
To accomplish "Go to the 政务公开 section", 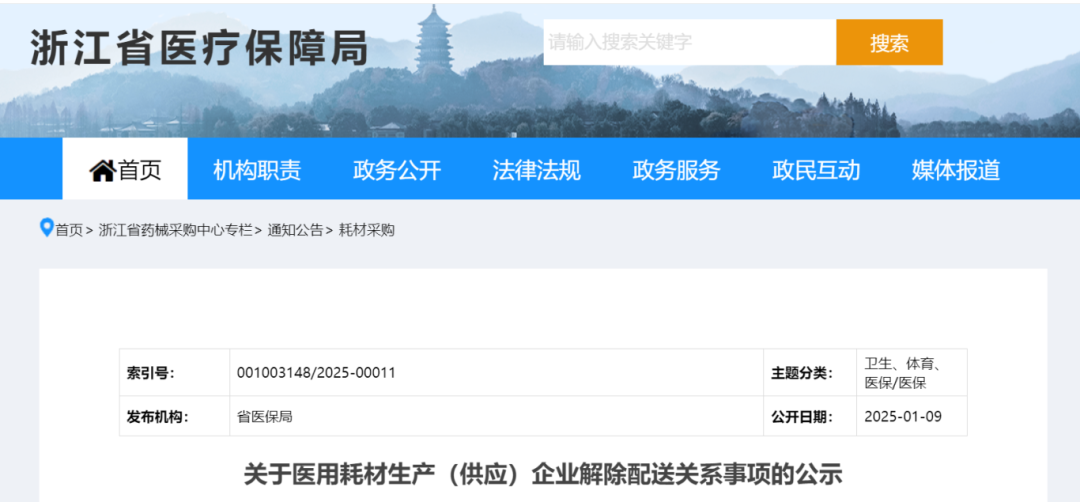I will pos(397,170).
